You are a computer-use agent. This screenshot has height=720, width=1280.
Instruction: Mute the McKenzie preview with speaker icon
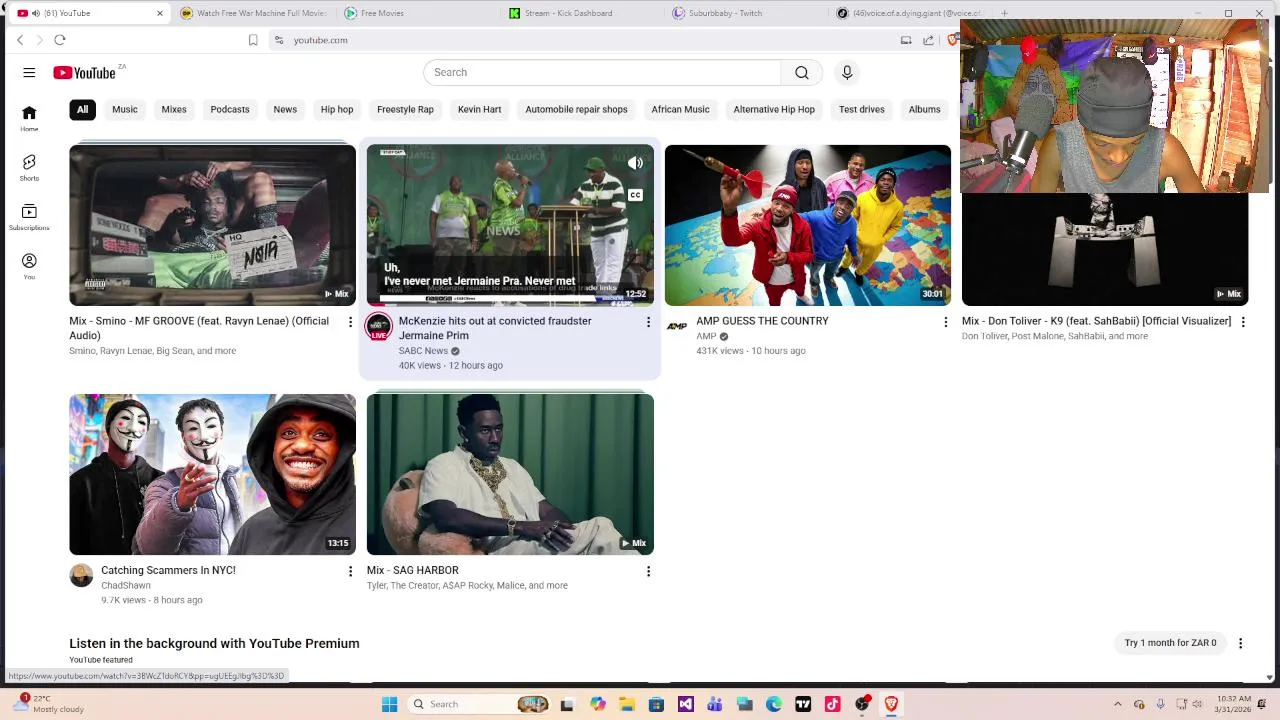635,163
